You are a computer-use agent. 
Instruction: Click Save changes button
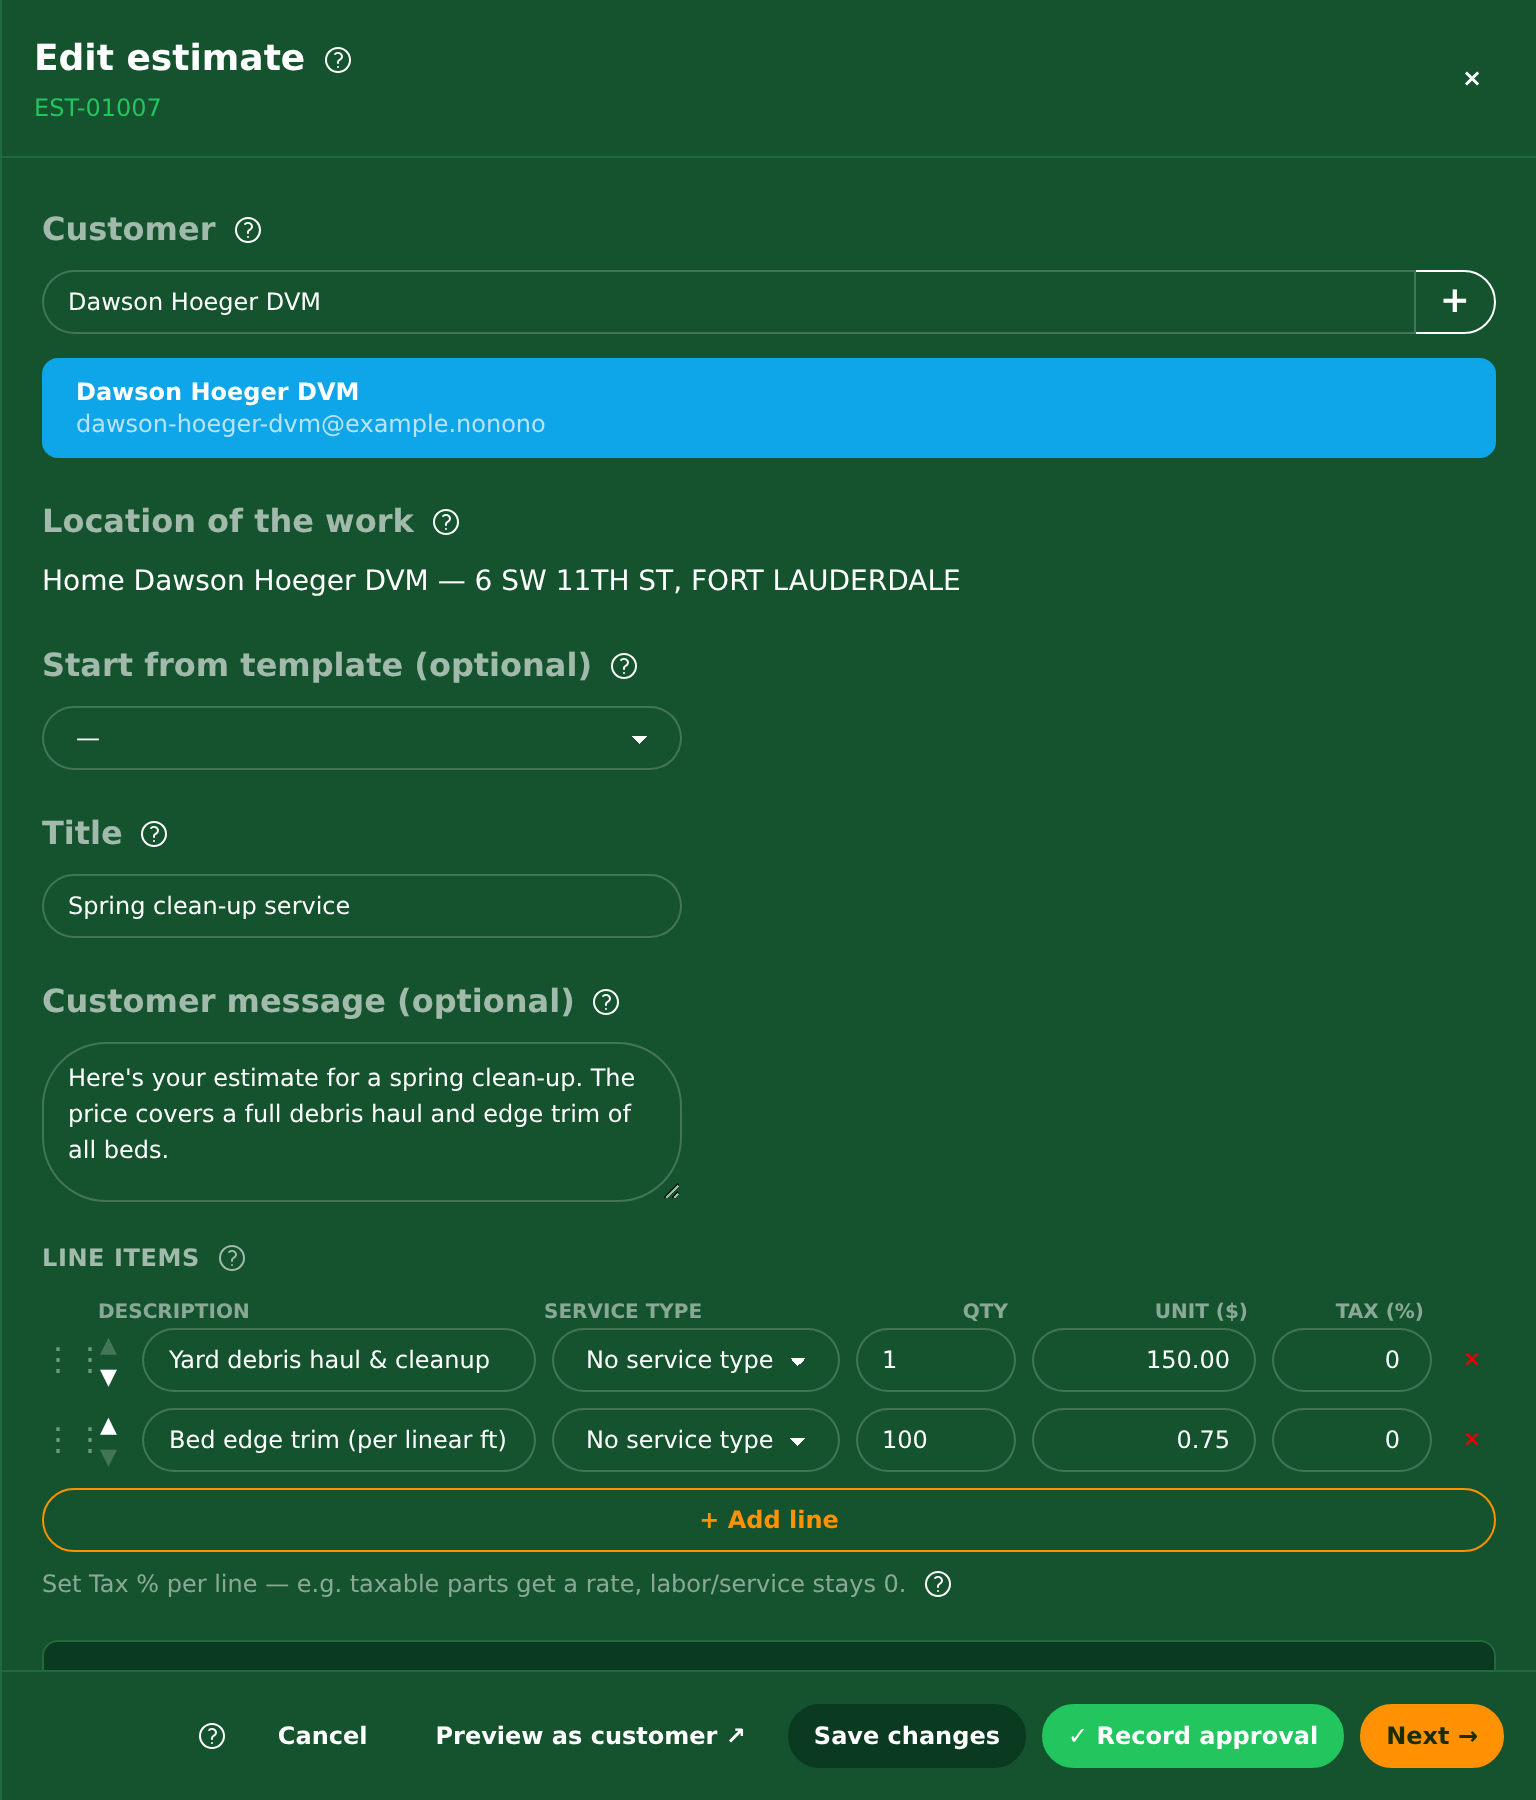907,1736
